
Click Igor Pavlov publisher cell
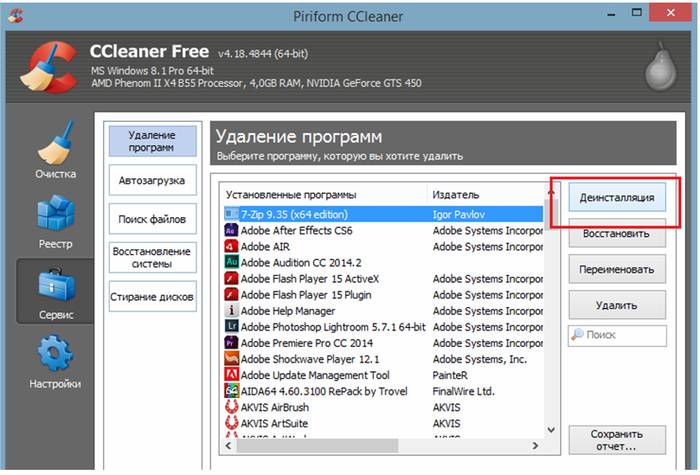458,214
